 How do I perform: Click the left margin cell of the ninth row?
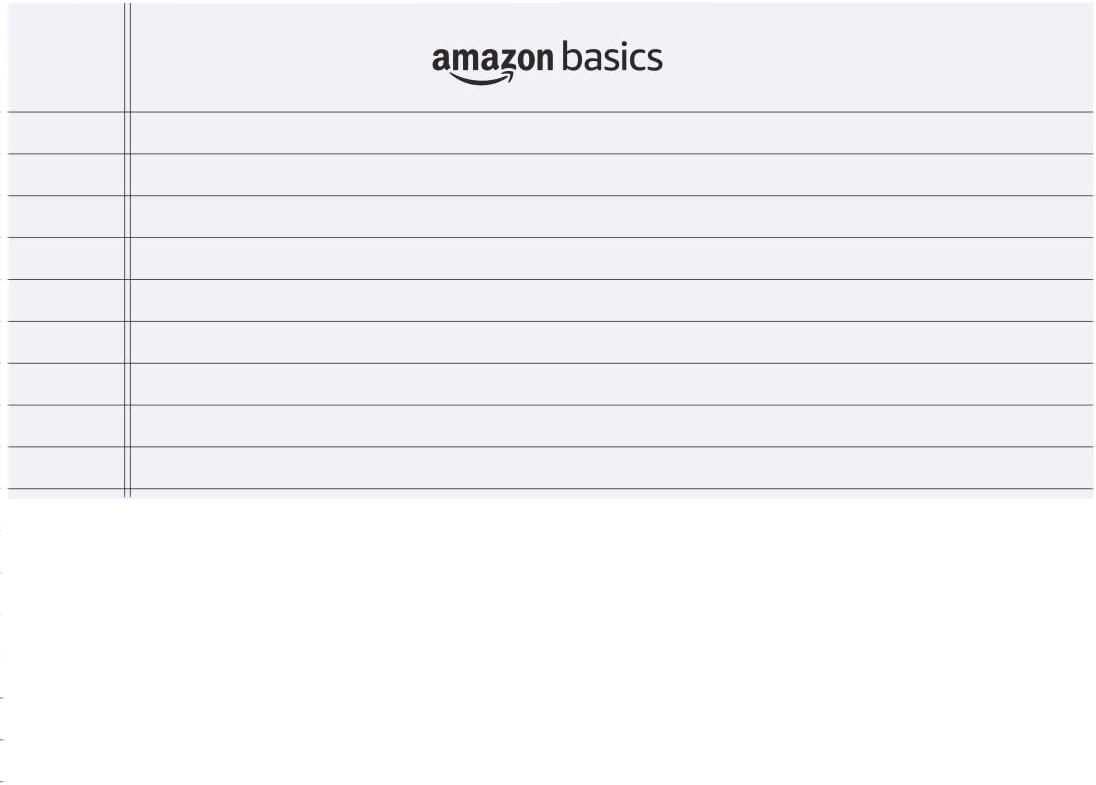tap(65, 469)
